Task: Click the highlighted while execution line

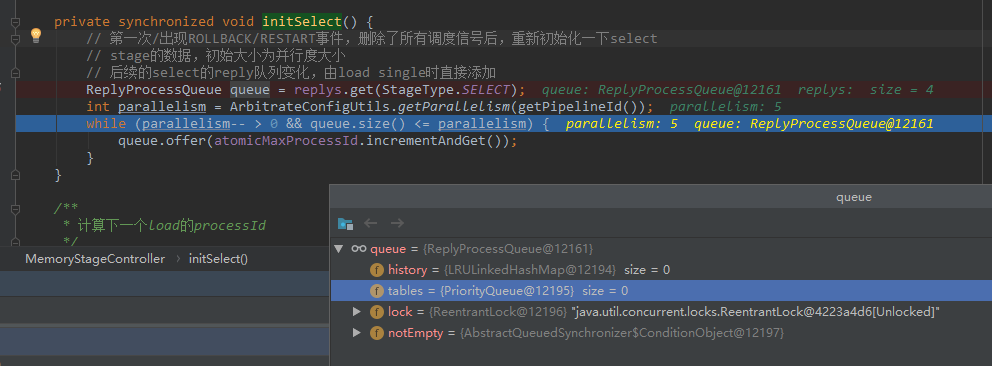Action: click(x=504, y=124)
